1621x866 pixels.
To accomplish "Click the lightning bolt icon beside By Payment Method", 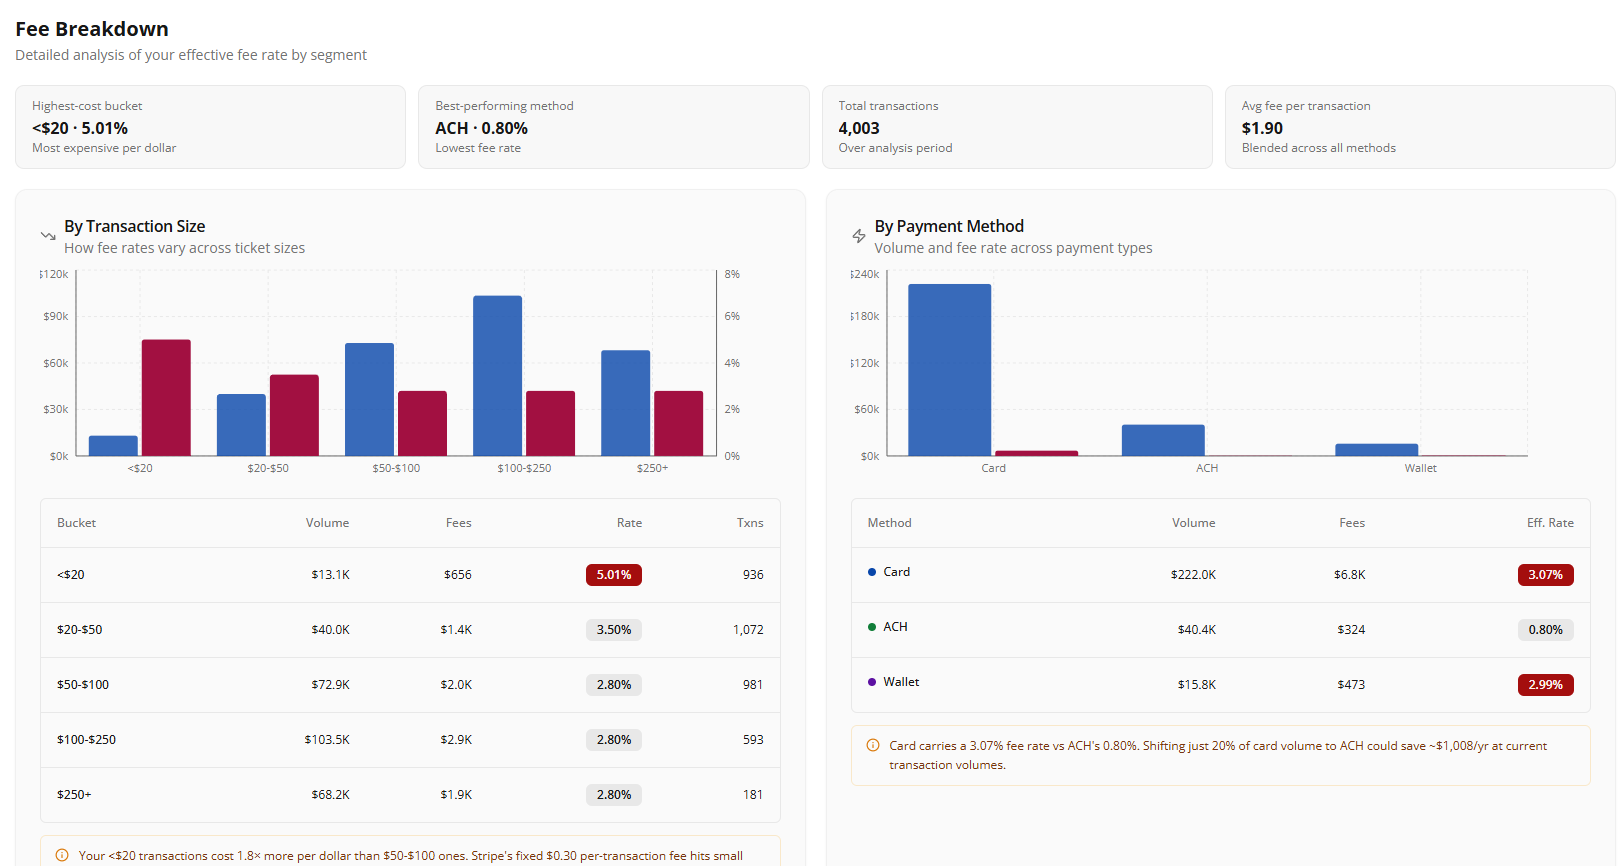I will [x=858, y=237].
